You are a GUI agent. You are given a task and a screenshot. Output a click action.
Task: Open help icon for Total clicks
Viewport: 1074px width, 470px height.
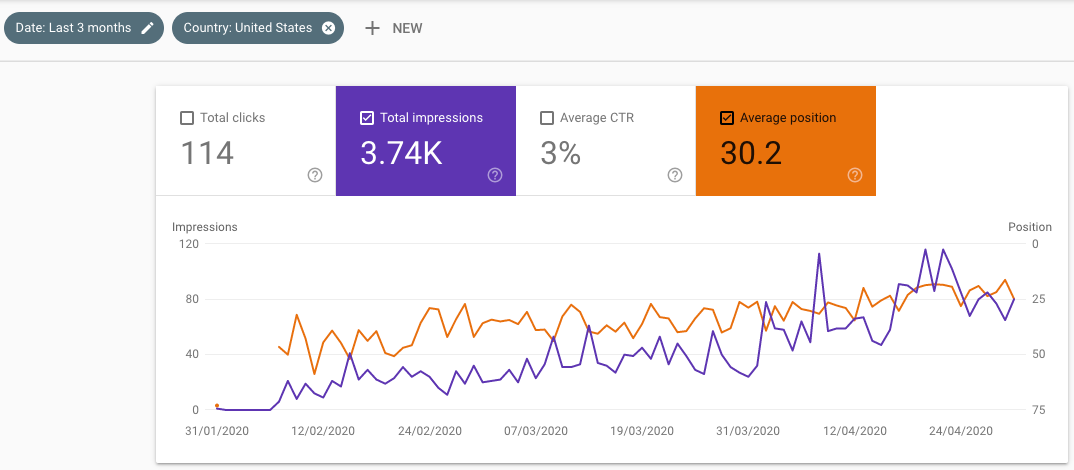coord(315,175)
